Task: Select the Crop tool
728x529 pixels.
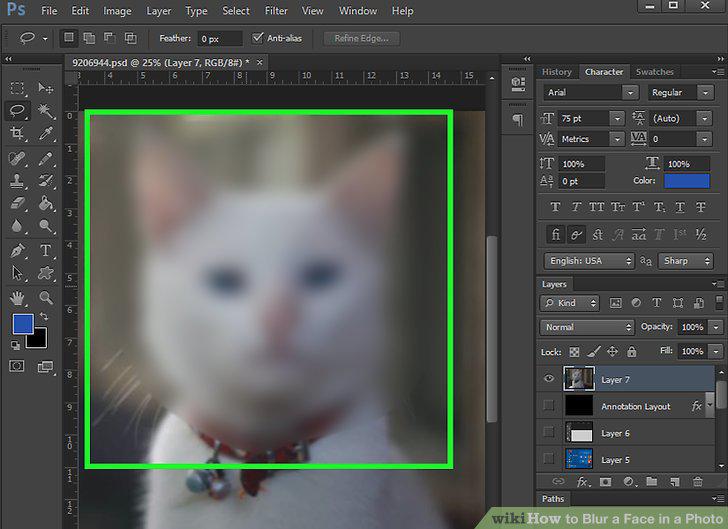Action: (17, 134)
